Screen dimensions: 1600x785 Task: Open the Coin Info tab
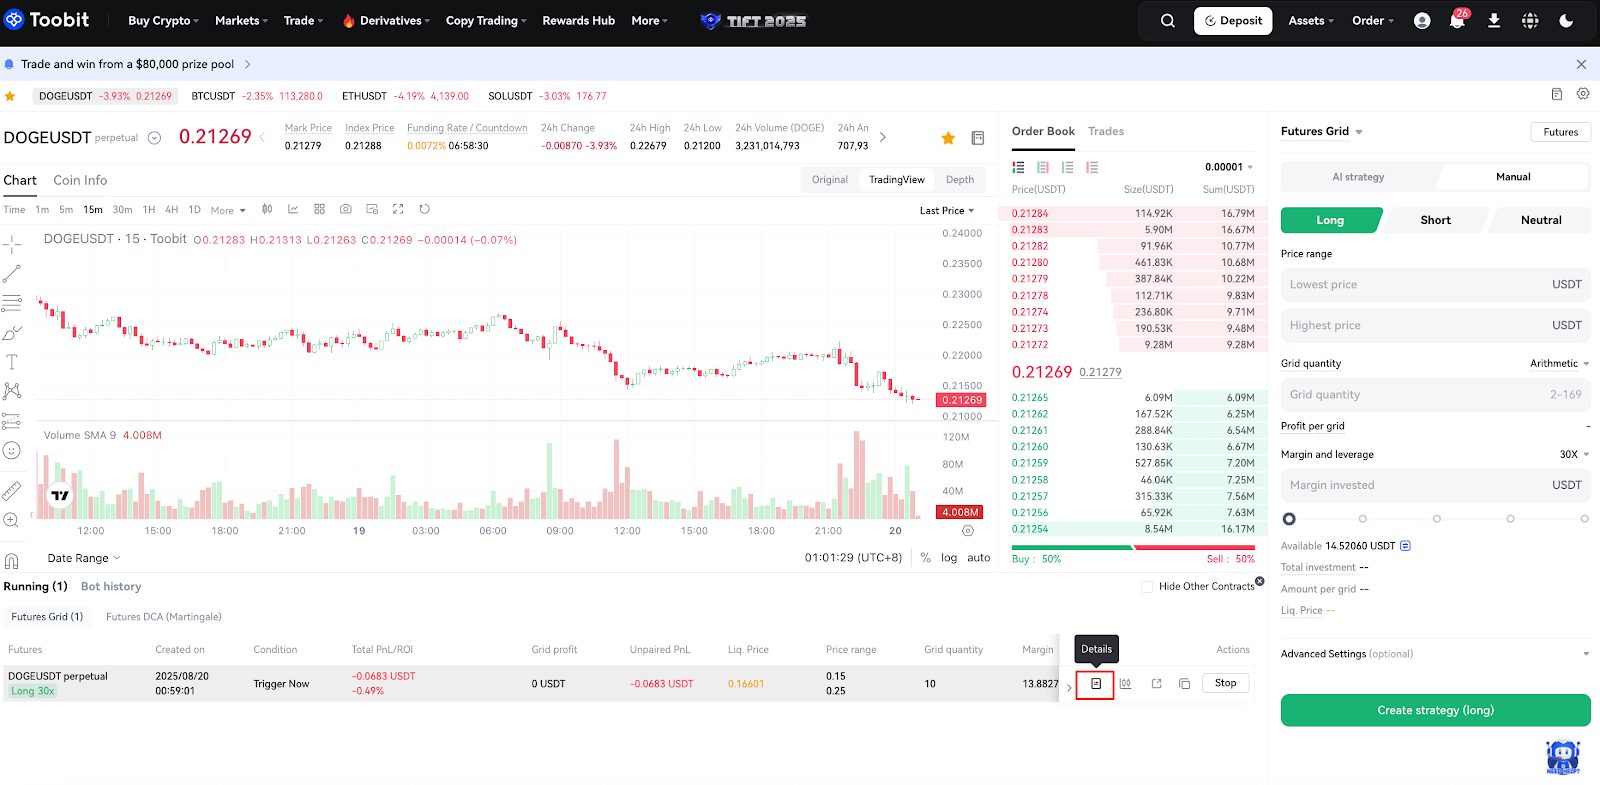click(x=80, y=180)
